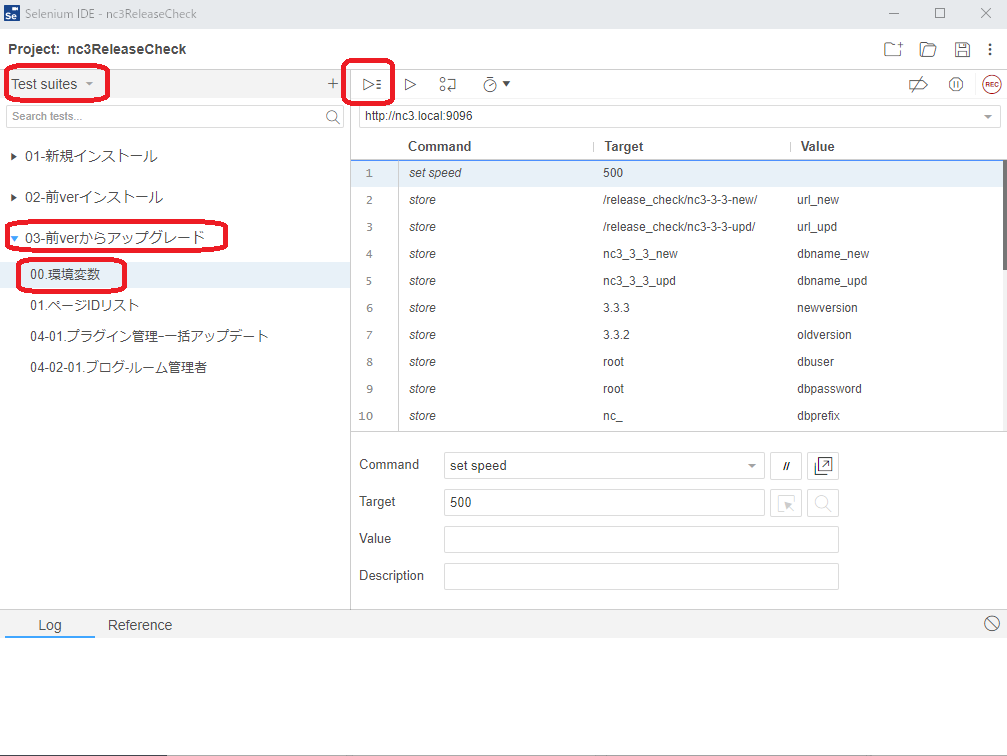
Task: Select row 4 storing dbname_new
Action: point(677,254)
